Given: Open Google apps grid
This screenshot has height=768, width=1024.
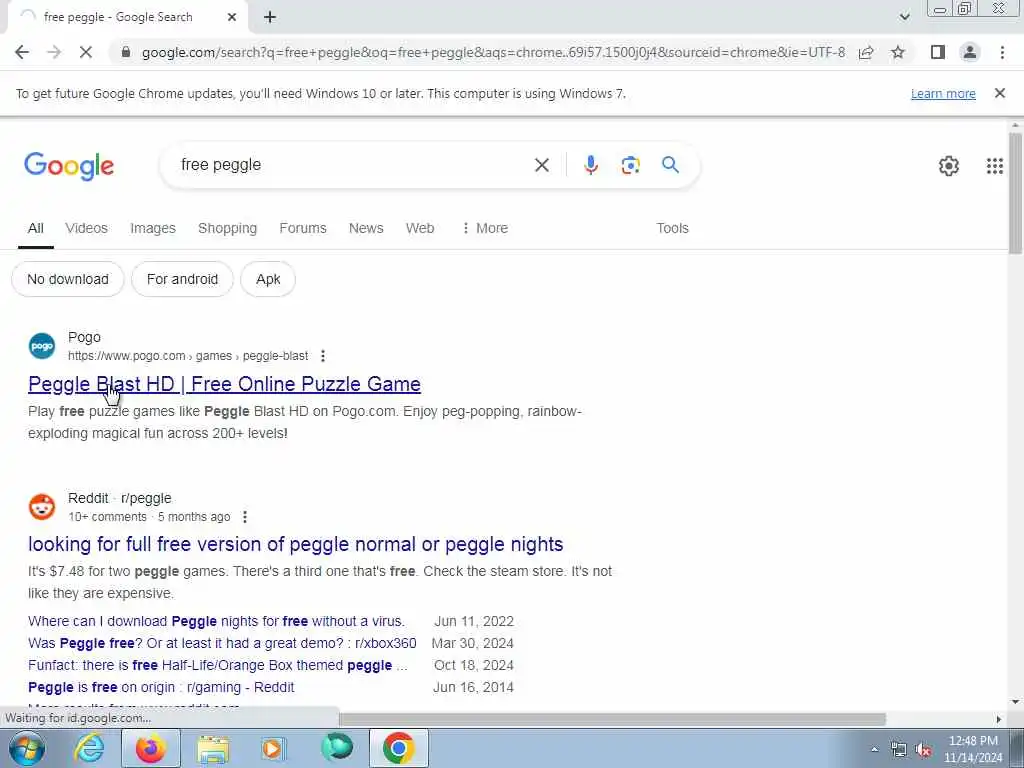Looking at the screenshot, I should (995, 166).
